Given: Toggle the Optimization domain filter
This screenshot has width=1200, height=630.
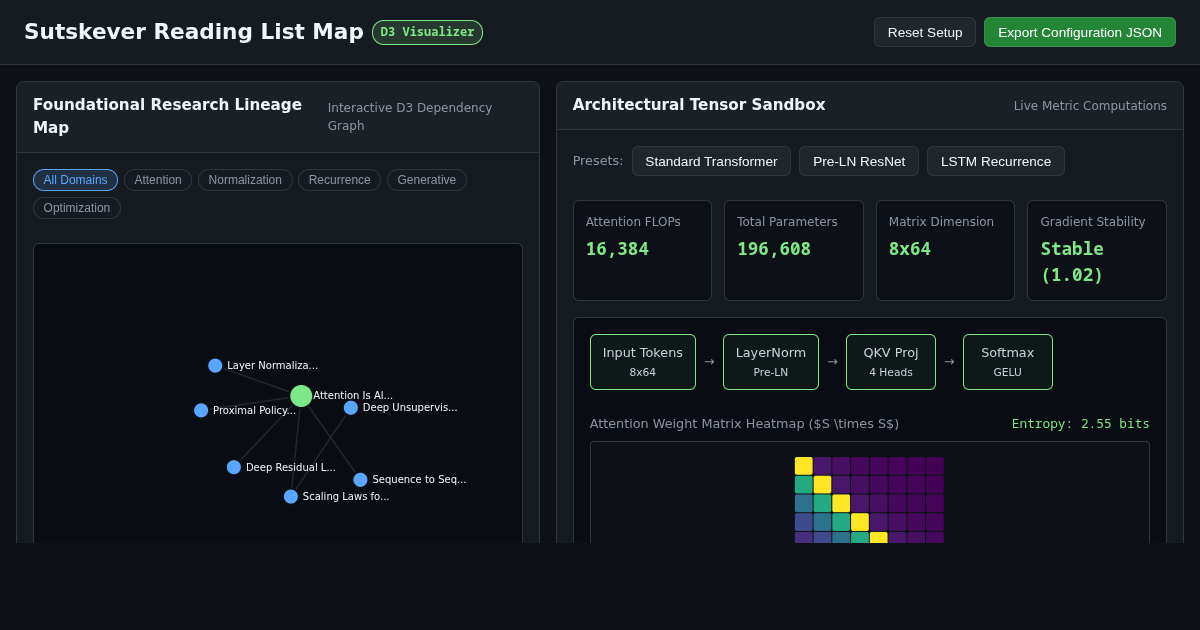Looking at the screenshot, I should (x=77, y=208).
